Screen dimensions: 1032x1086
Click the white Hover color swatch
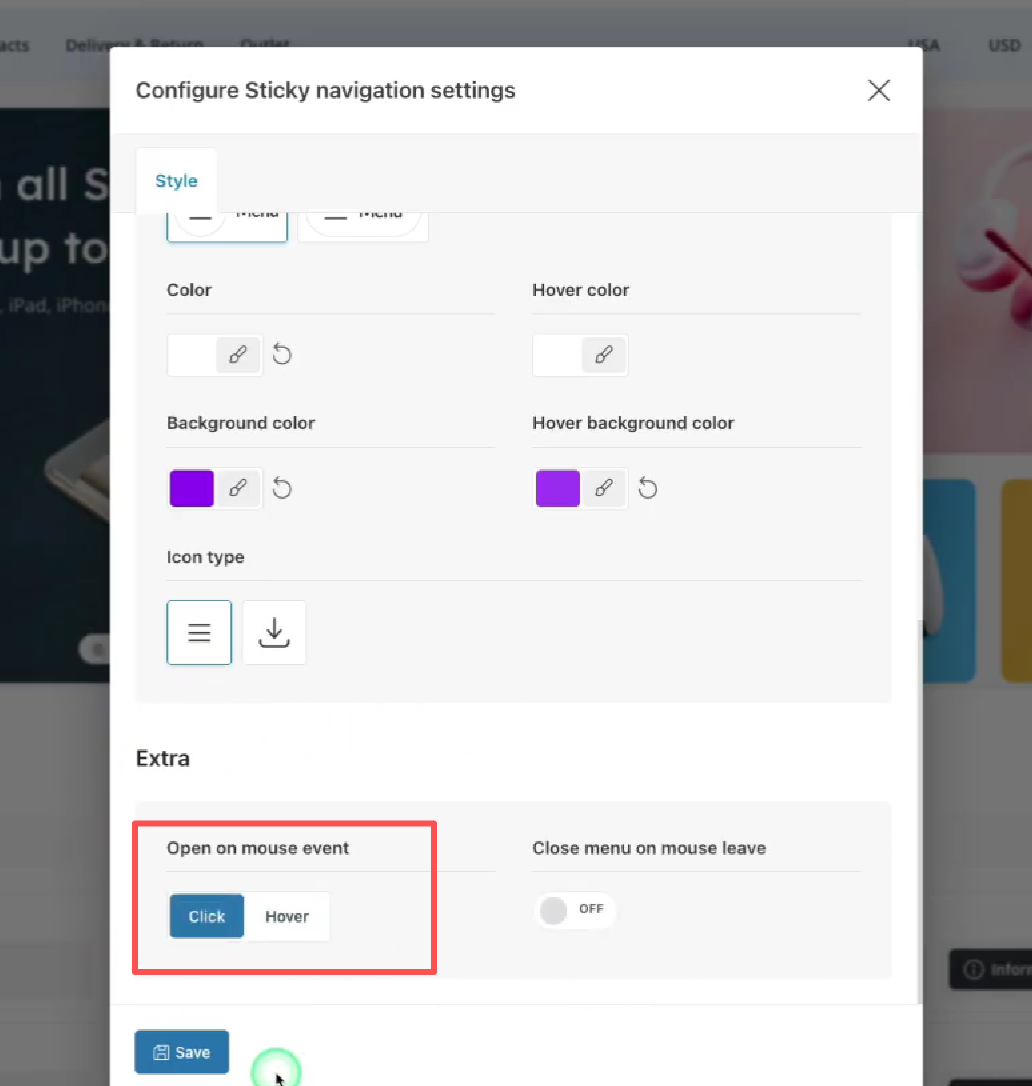tap(558, 355)
